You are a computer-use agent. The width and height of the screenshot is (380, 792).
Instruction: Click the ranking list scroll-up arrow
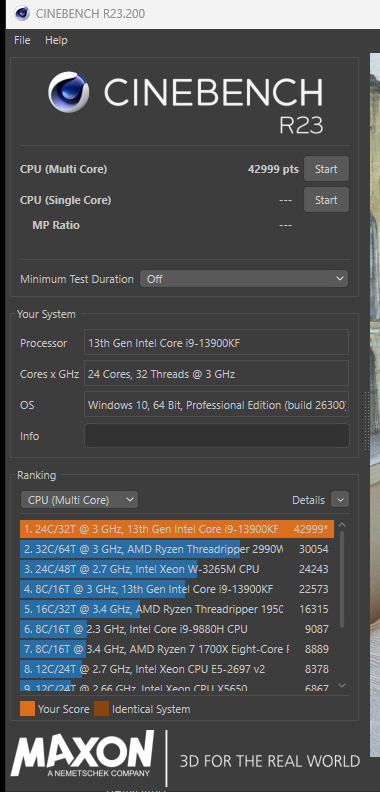tap(342, 525)
